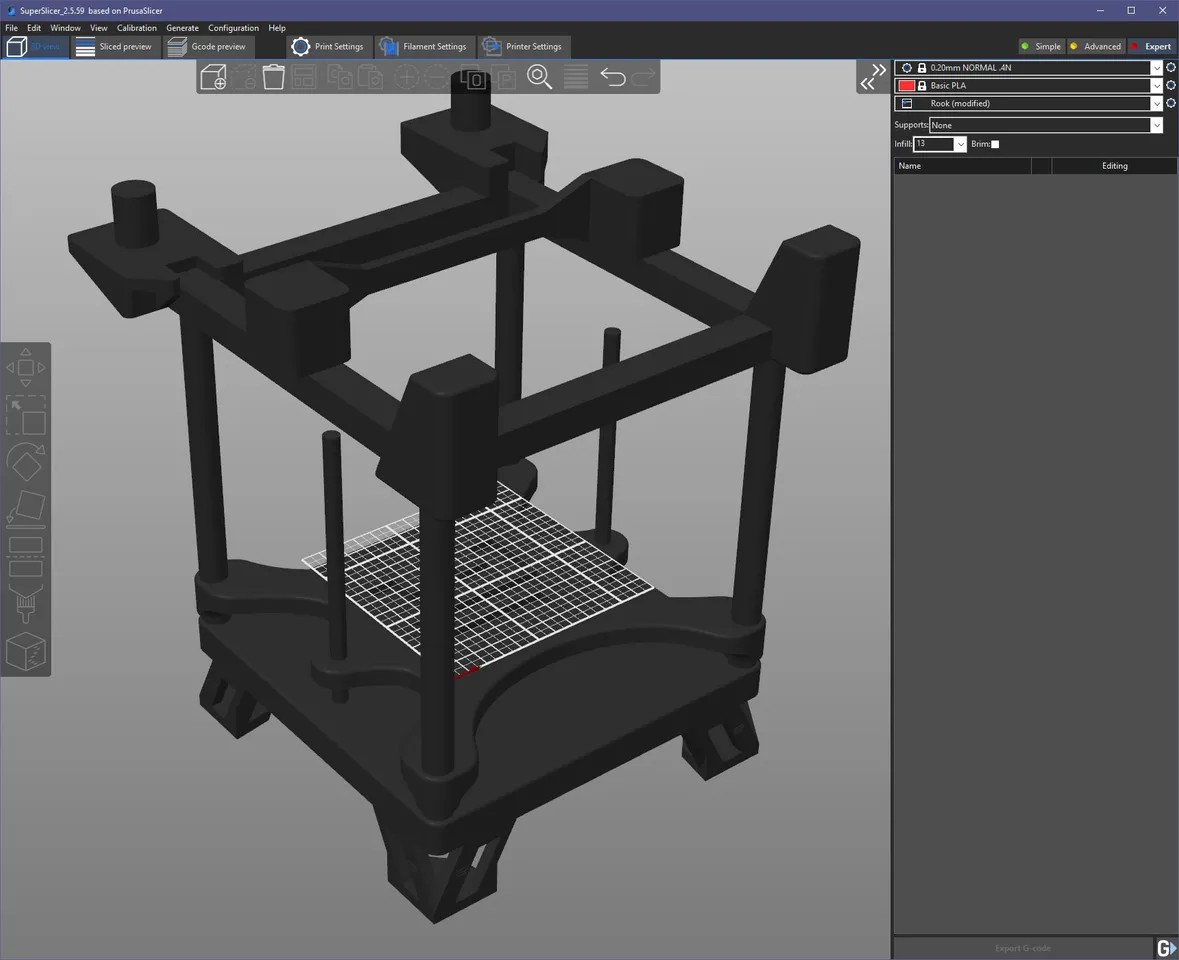This screenshot has width=1179, height=960.
Task: Click gear icon beside print profile dropdown
Action: tap(1171, 68)
